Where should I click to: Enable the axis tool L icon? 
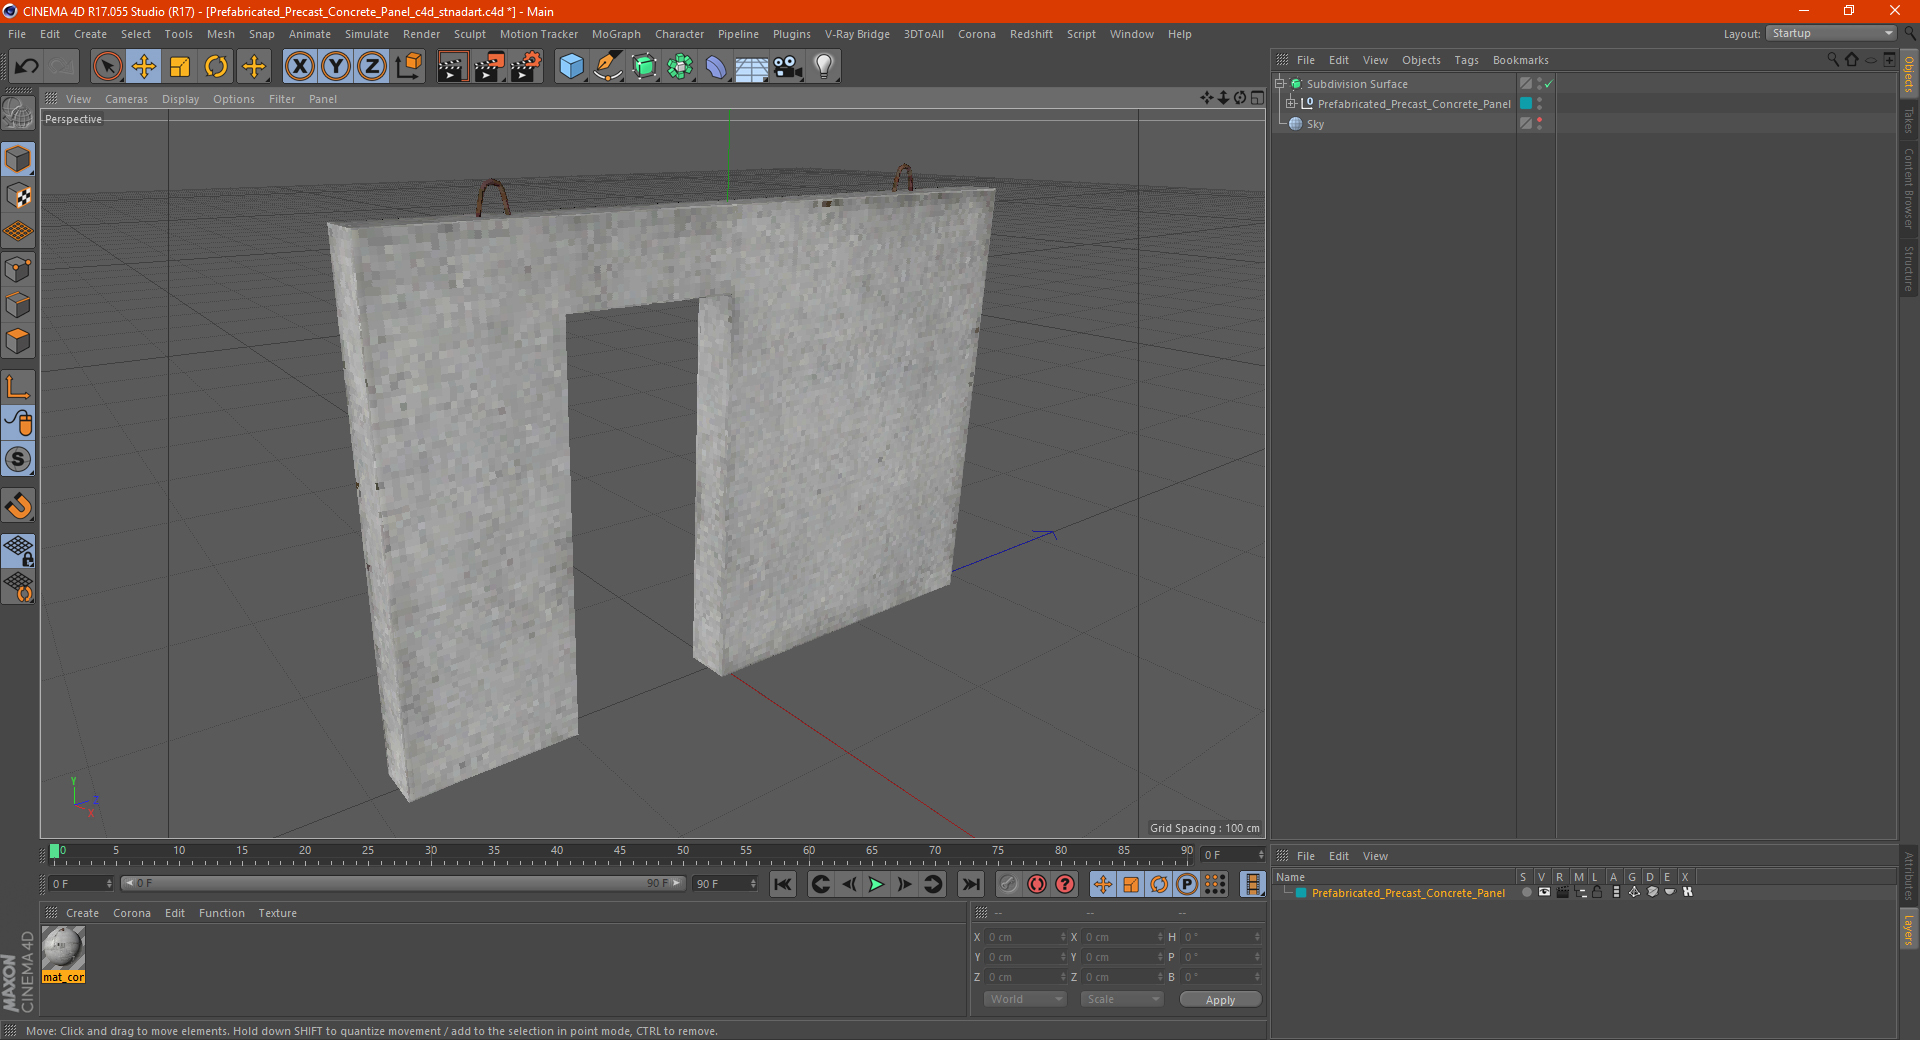tap(18, 387)
